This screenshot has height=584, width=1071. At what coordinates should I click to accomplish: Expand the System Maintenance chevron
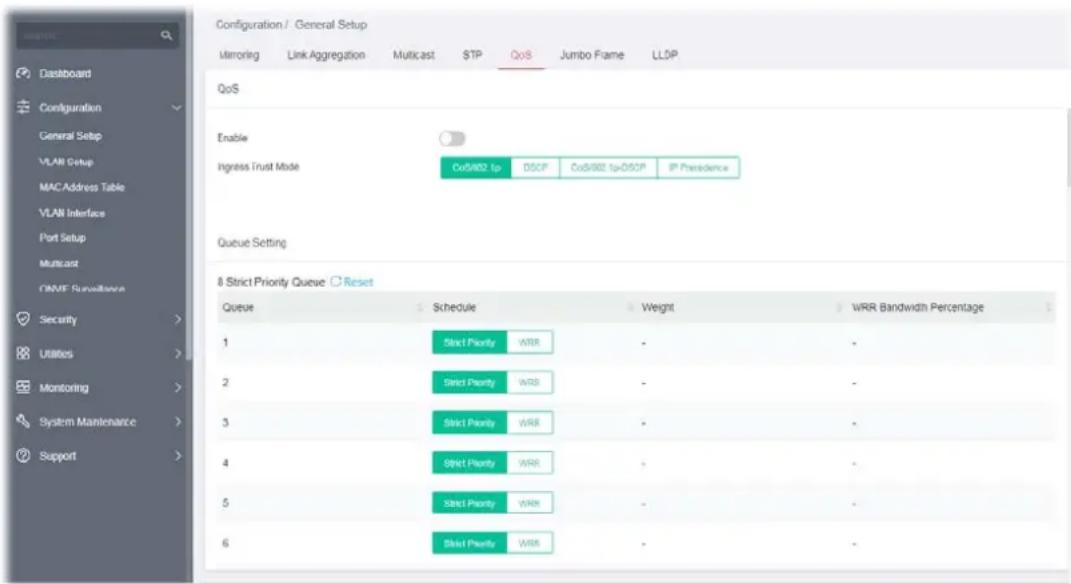pos(178,421)
